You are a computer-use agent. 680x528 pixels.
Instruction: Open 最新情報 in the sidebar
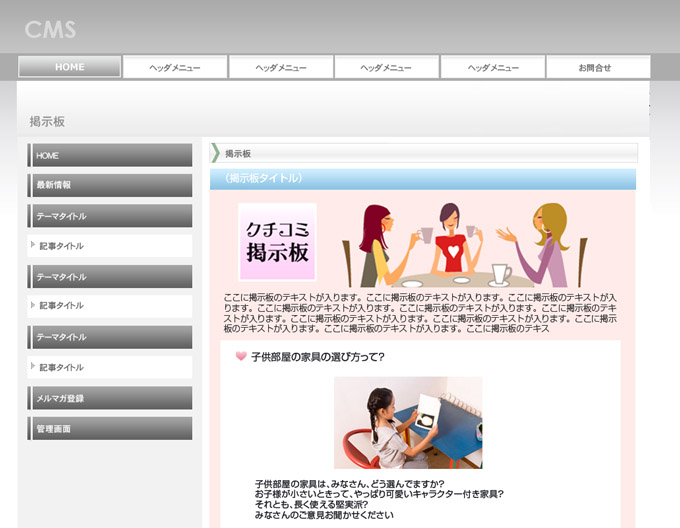(x=109, y=185)
